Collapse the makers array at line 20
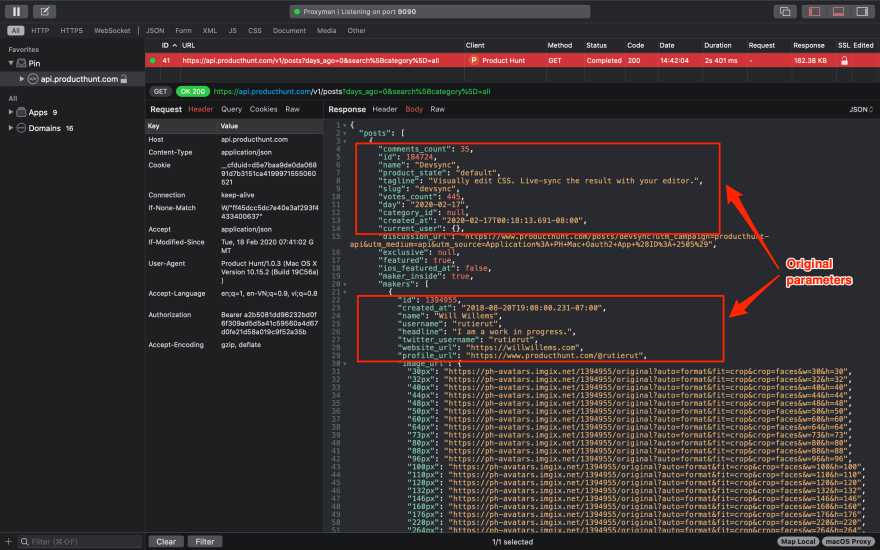Screen dimensions: 880x550 345,284
